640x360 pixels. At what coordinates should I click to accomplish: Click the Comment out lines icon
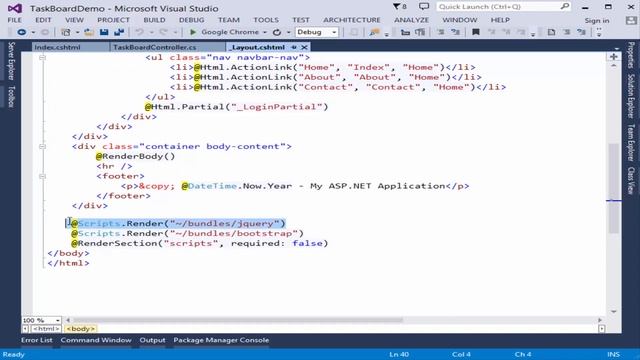[x=441, y=32]
